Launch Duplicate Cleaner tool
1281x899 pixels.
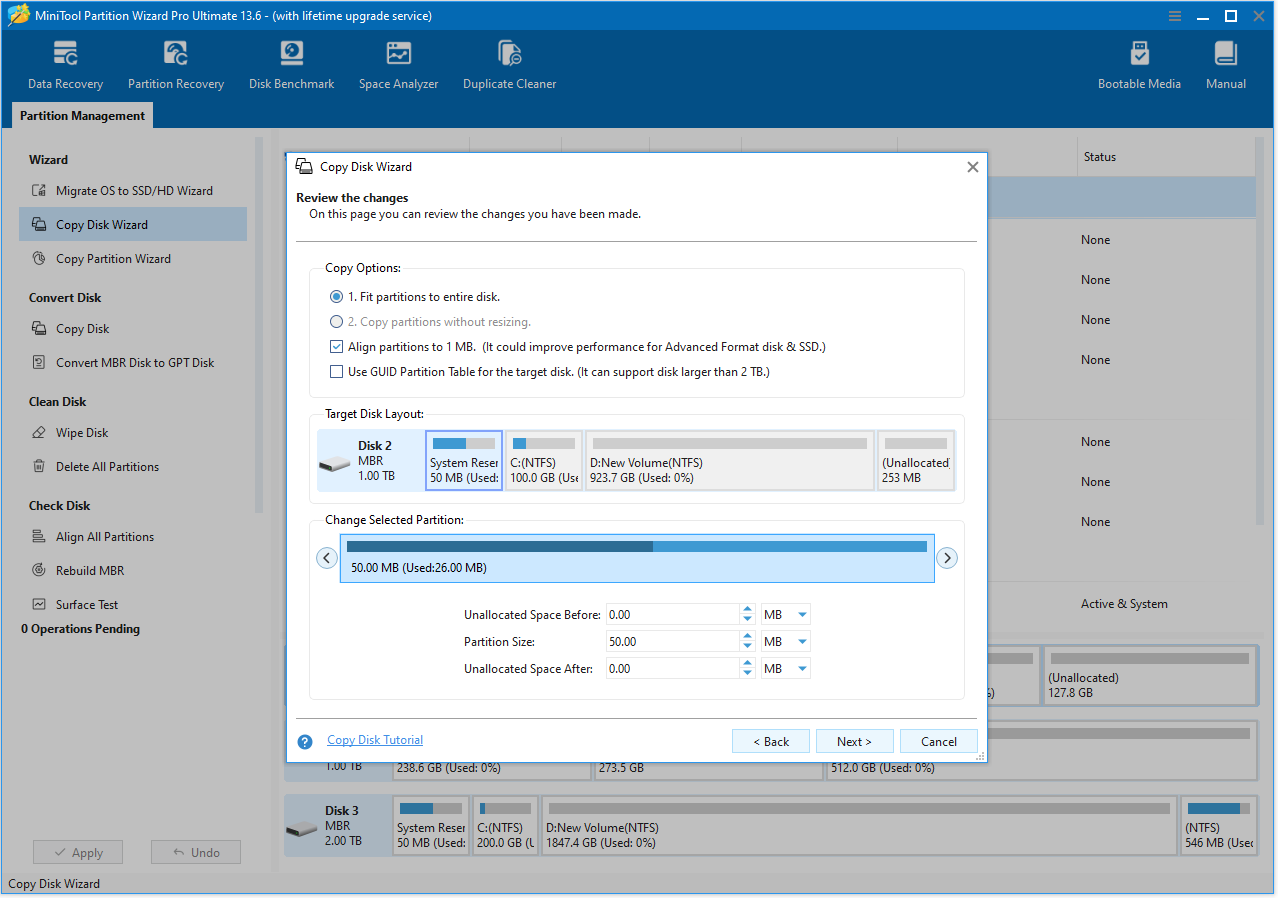pos(509,66)
